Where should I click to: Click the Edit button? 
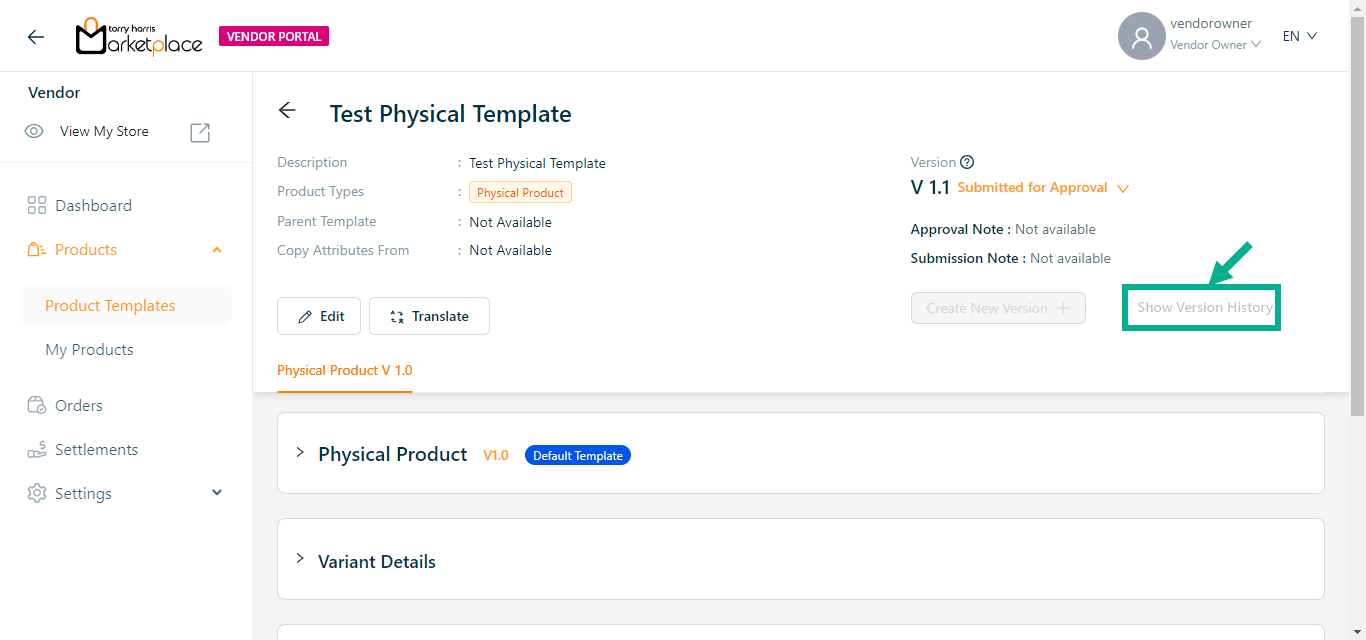click(319, 316)
